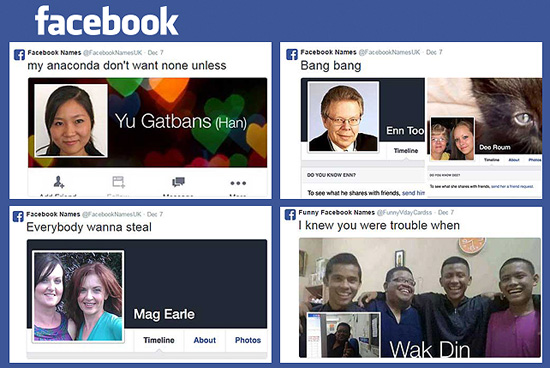Open the Message icon under Yu Gatbans

179,182
